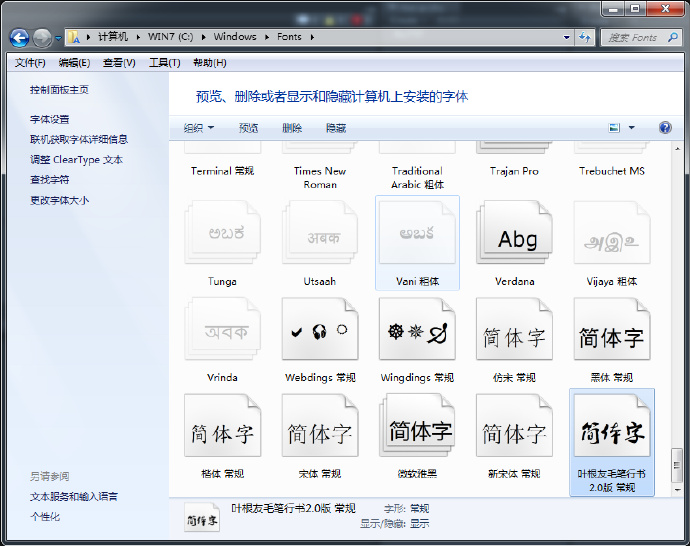The width and height of the screenshot is (690, 546).
Task: Click the Terminal 常规 font label
Action: click(x=223, y=171)
